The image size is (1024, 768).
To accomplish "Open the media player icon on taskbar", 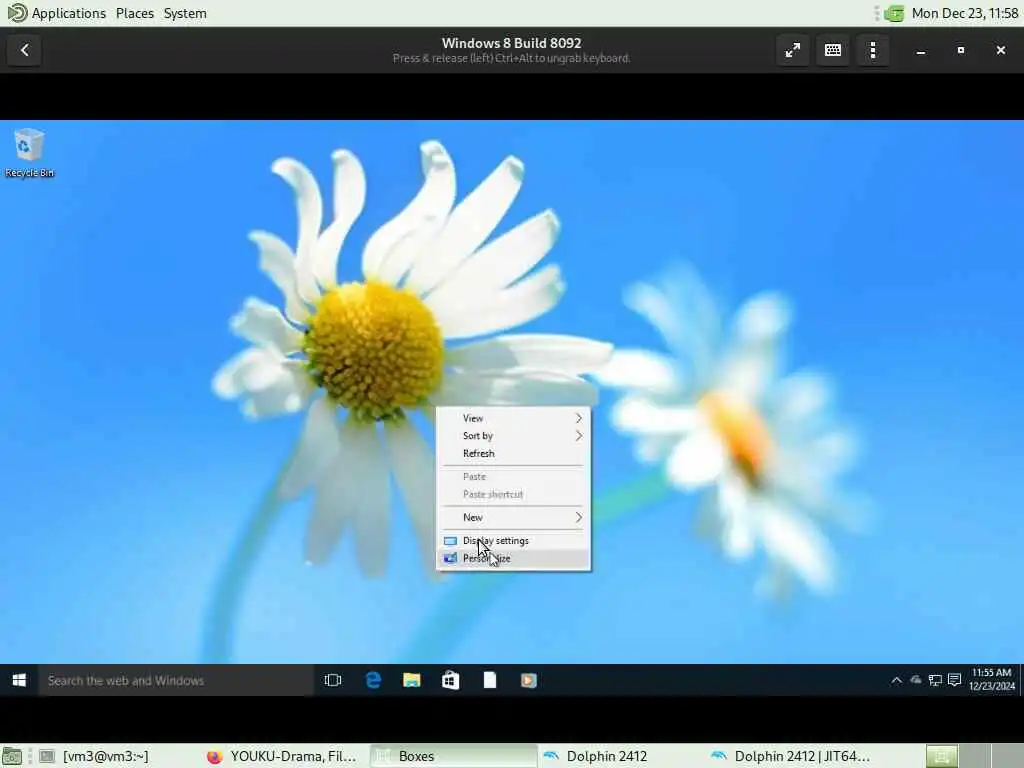I will click(528, 680).
